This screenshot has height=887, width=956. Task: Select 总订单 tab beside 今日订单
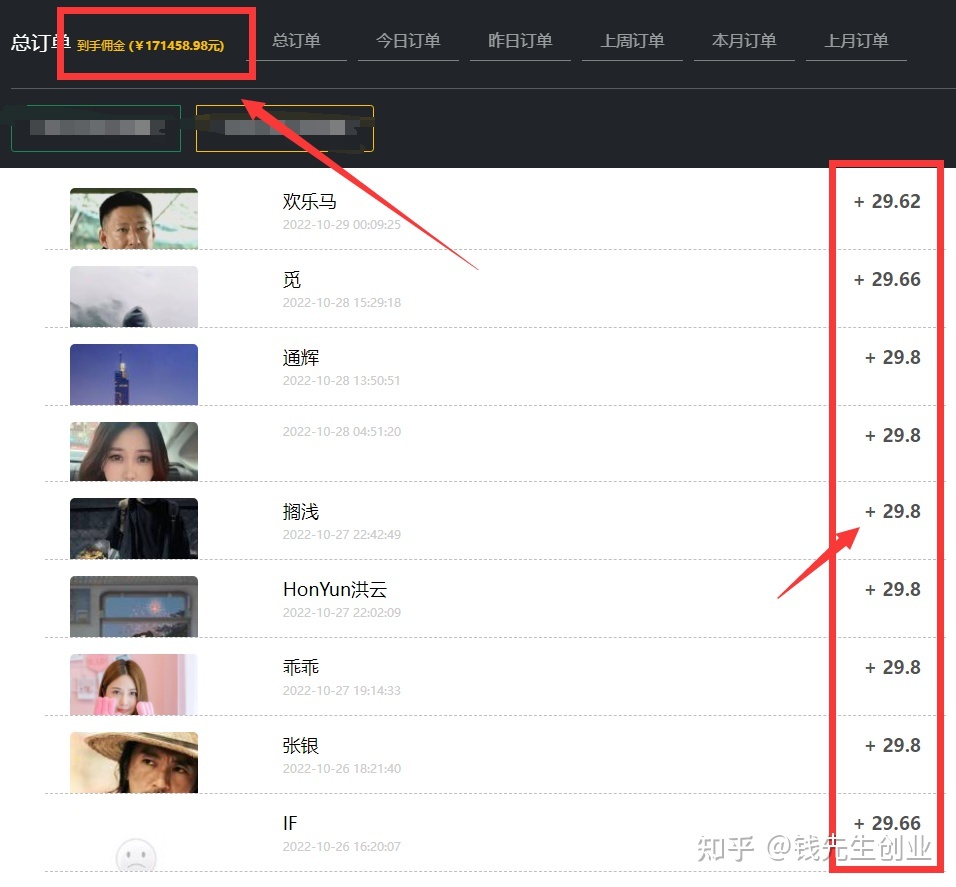pyautogui.click(x=296, y=41)
